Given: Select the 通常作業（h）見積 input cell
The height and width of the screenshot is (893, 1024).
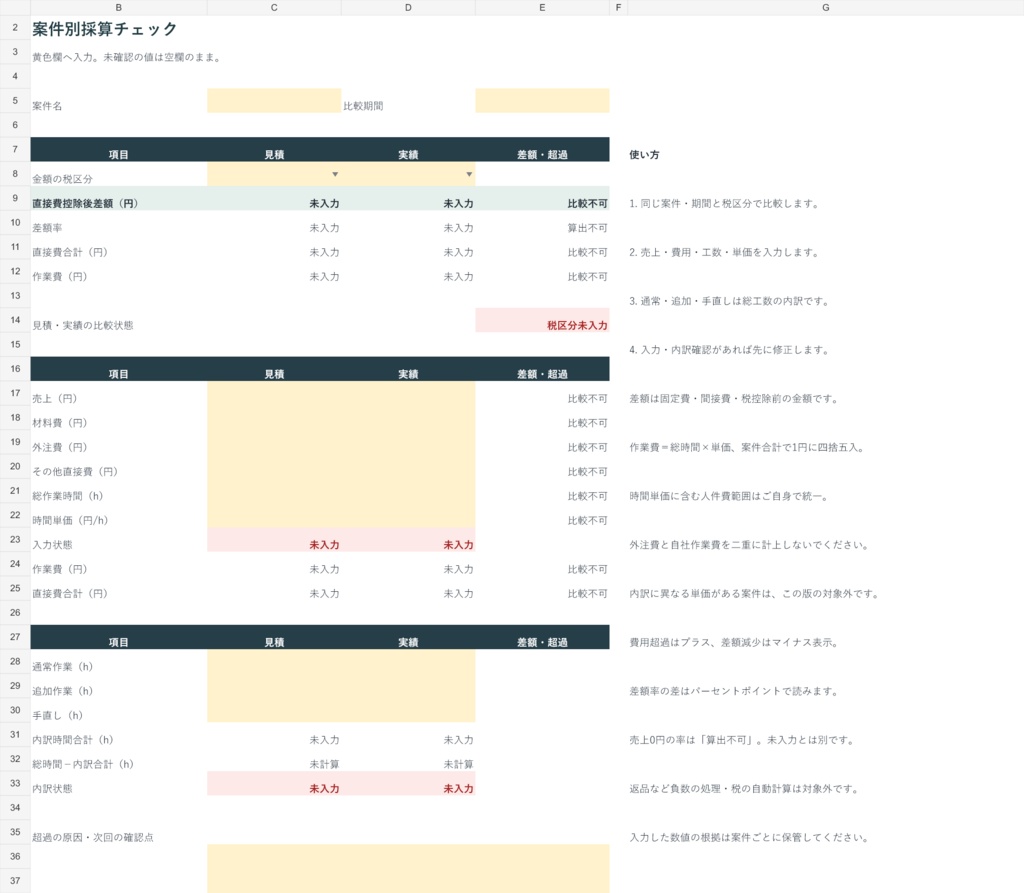Looking at the screenshot, I should point(274,662).
